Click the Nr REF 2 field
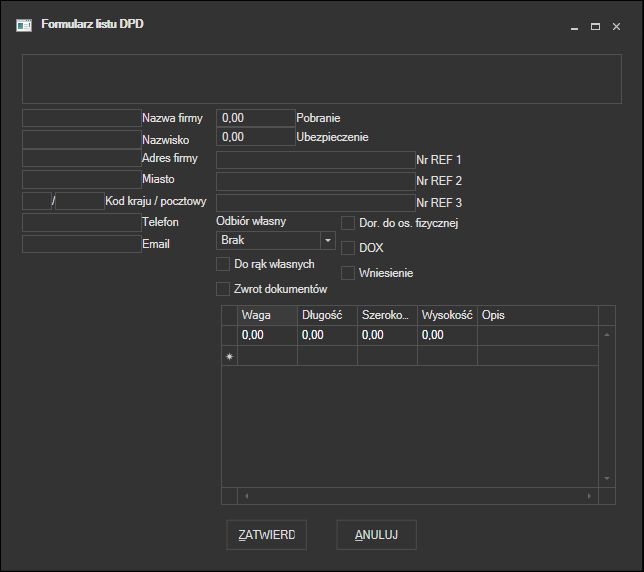The width and height of the screenshot is (644, 572). (316, 181)
